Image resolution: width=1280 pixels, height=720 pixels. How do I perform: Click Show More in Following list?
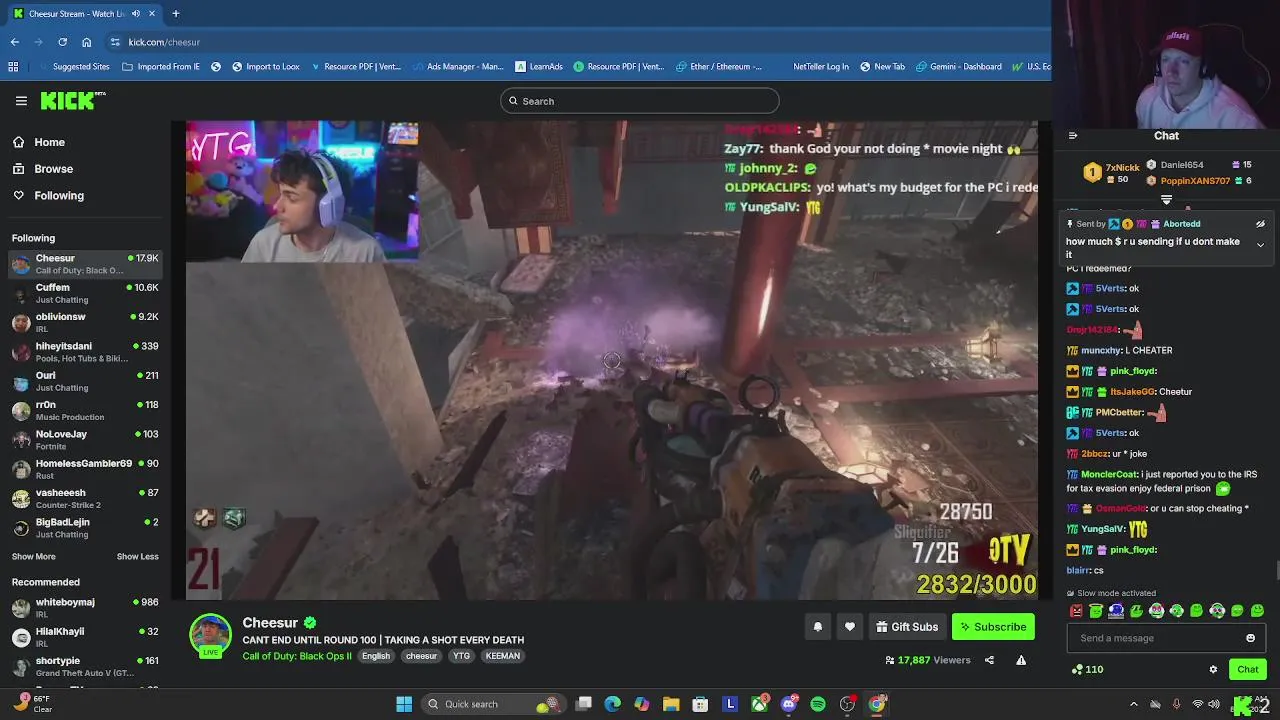point(34,557)
